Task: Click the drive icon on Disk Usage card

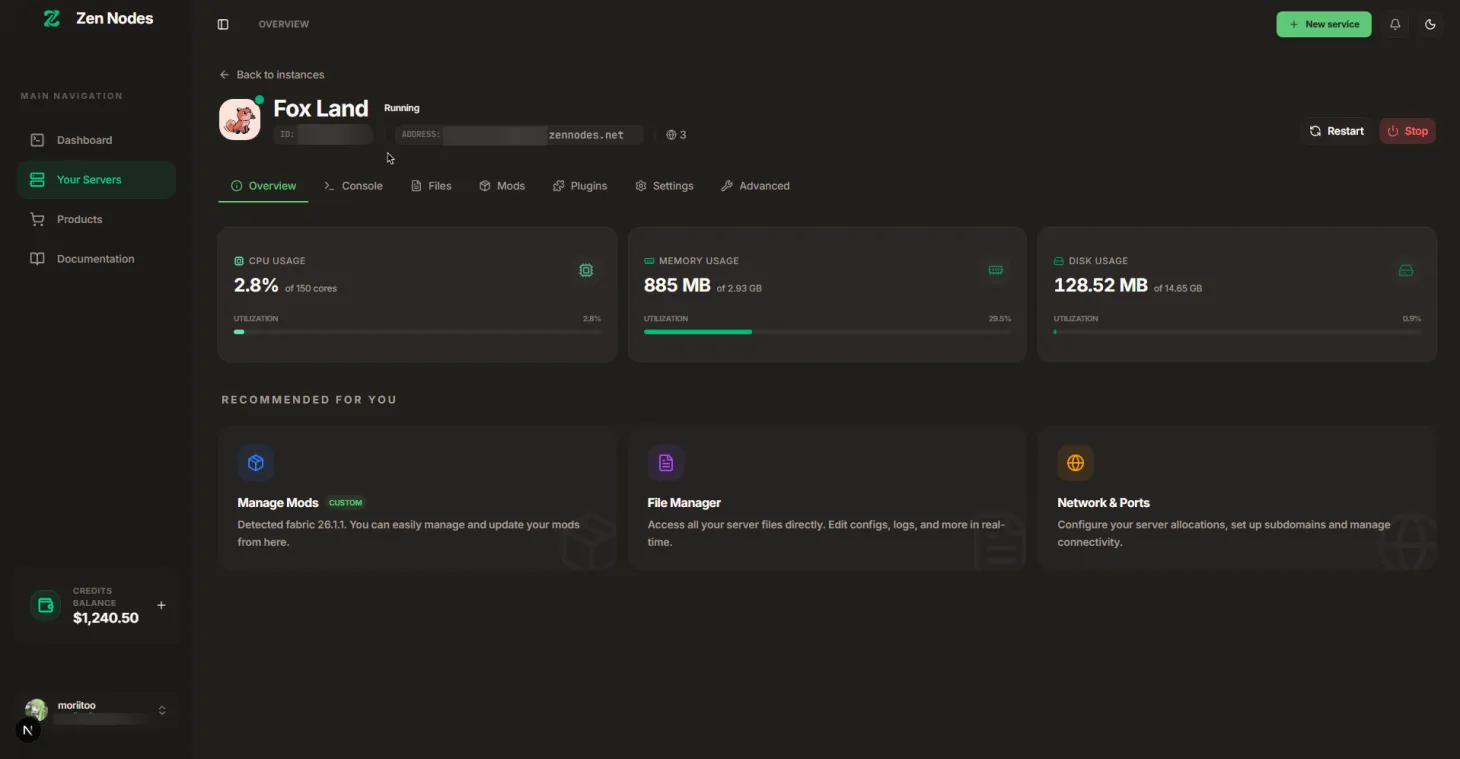Action: pos(1405,270)
